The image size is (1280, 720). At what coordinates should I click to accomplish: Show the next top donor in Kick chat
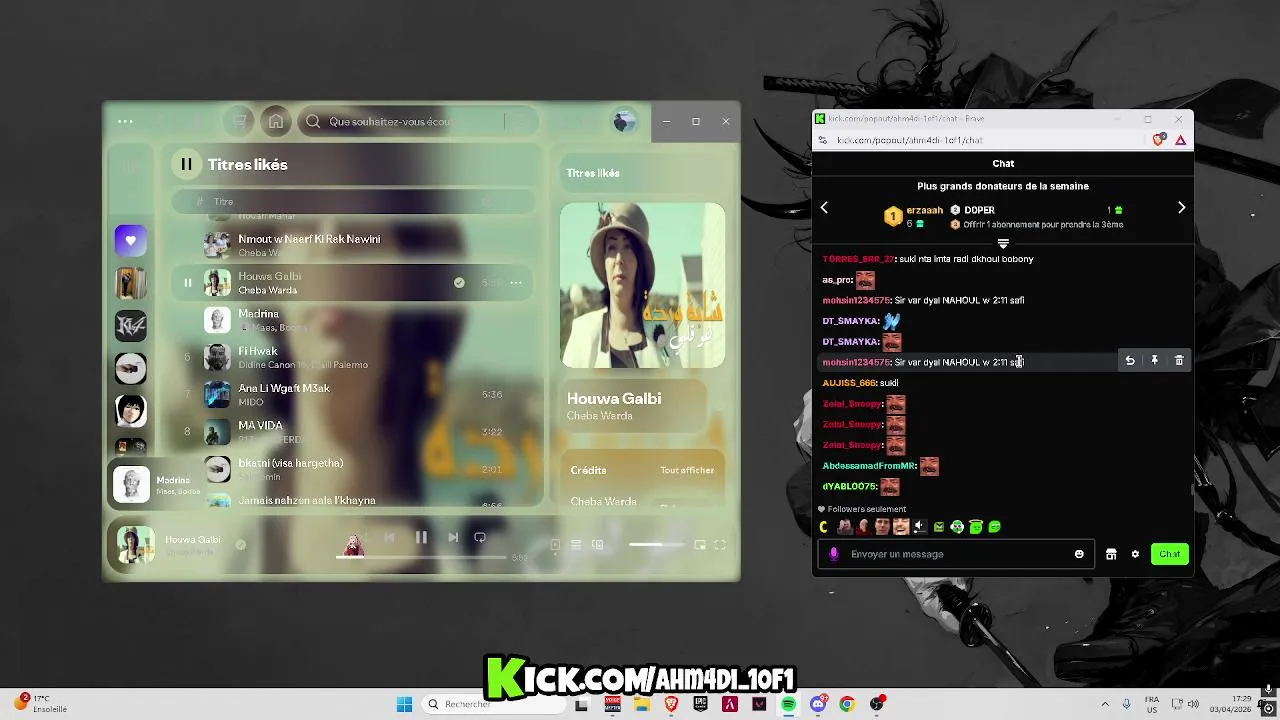1181,208
